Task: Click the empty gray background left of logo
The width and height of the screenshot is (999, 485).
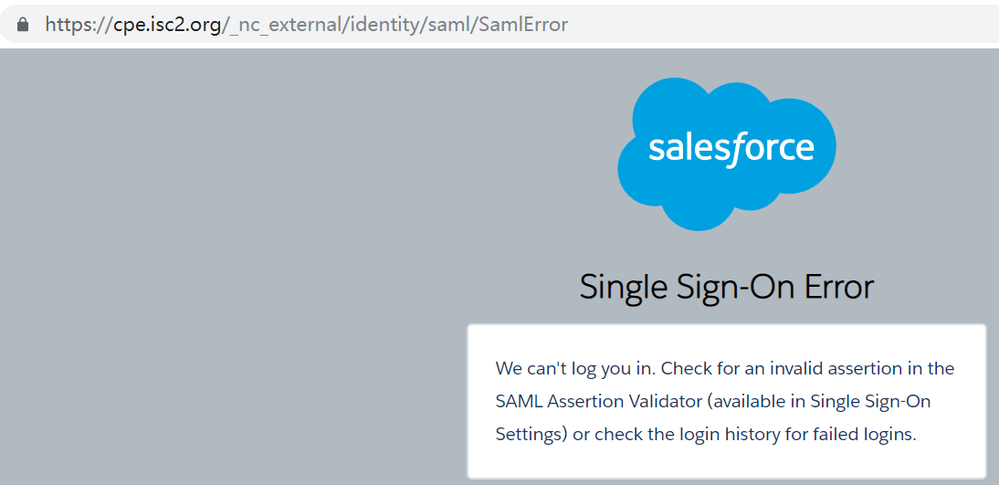Action: pos(250,250)
